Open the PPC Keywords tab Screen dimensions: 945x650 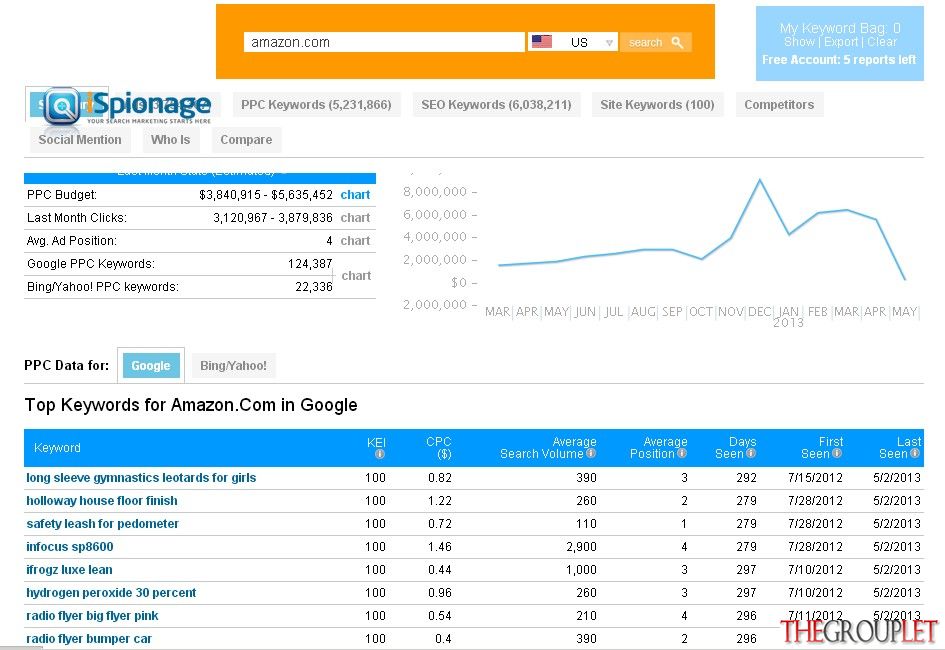point(316,105)
